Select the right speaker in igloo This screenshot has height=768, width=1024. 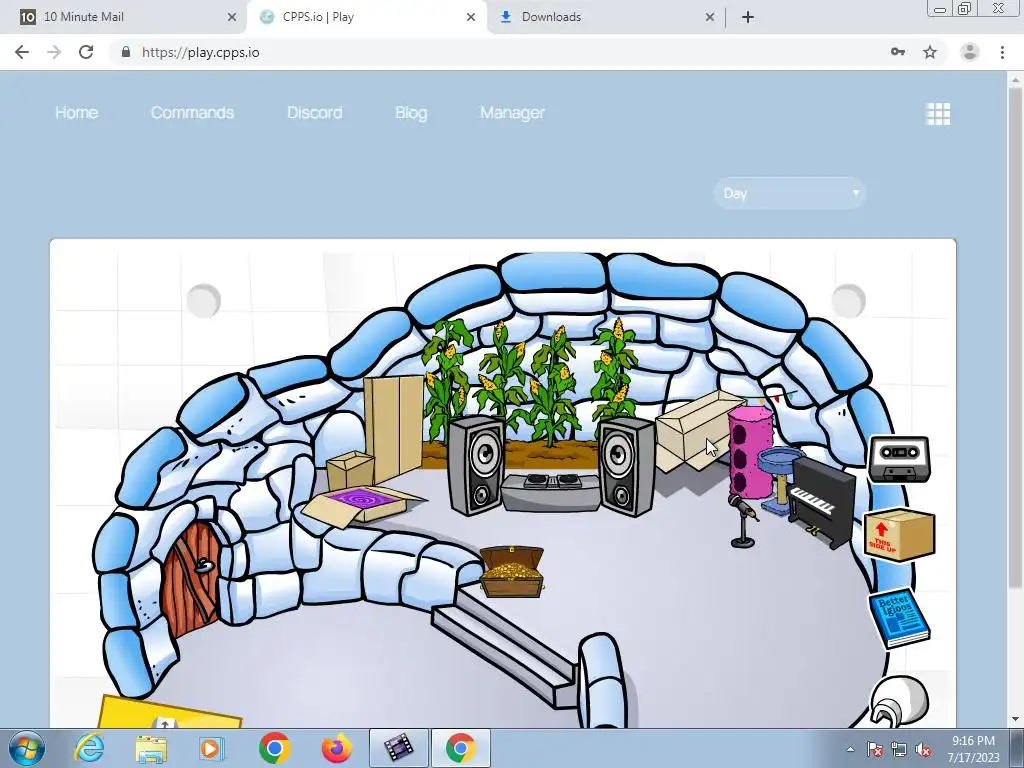pyautogui.click(x=626, y=466)
